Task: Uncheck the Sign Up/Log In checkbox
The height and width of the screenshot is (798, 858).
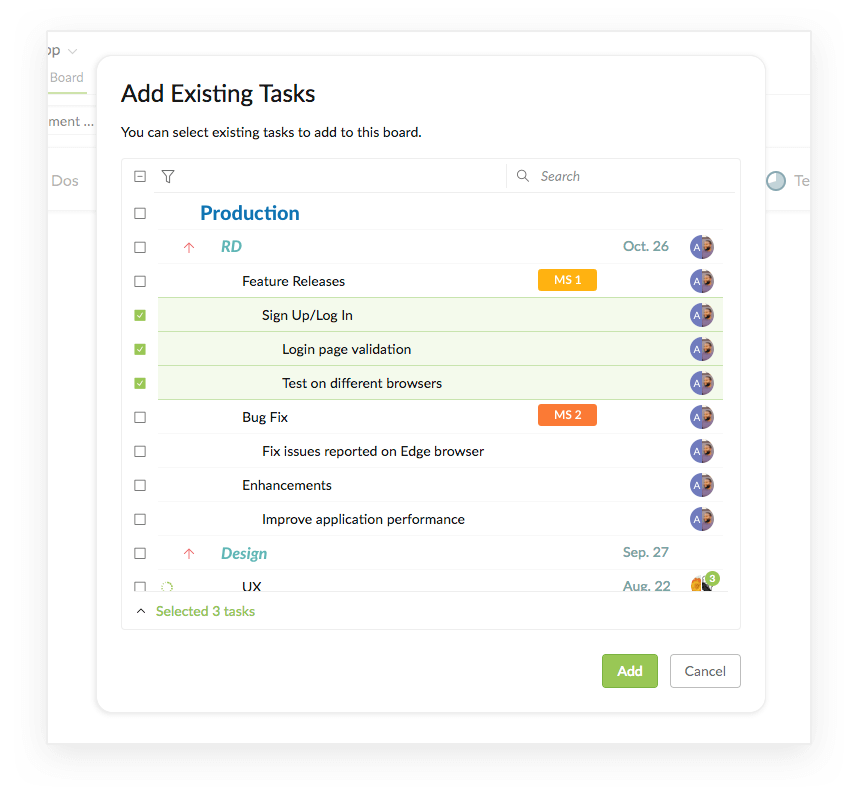Action: 140,315
